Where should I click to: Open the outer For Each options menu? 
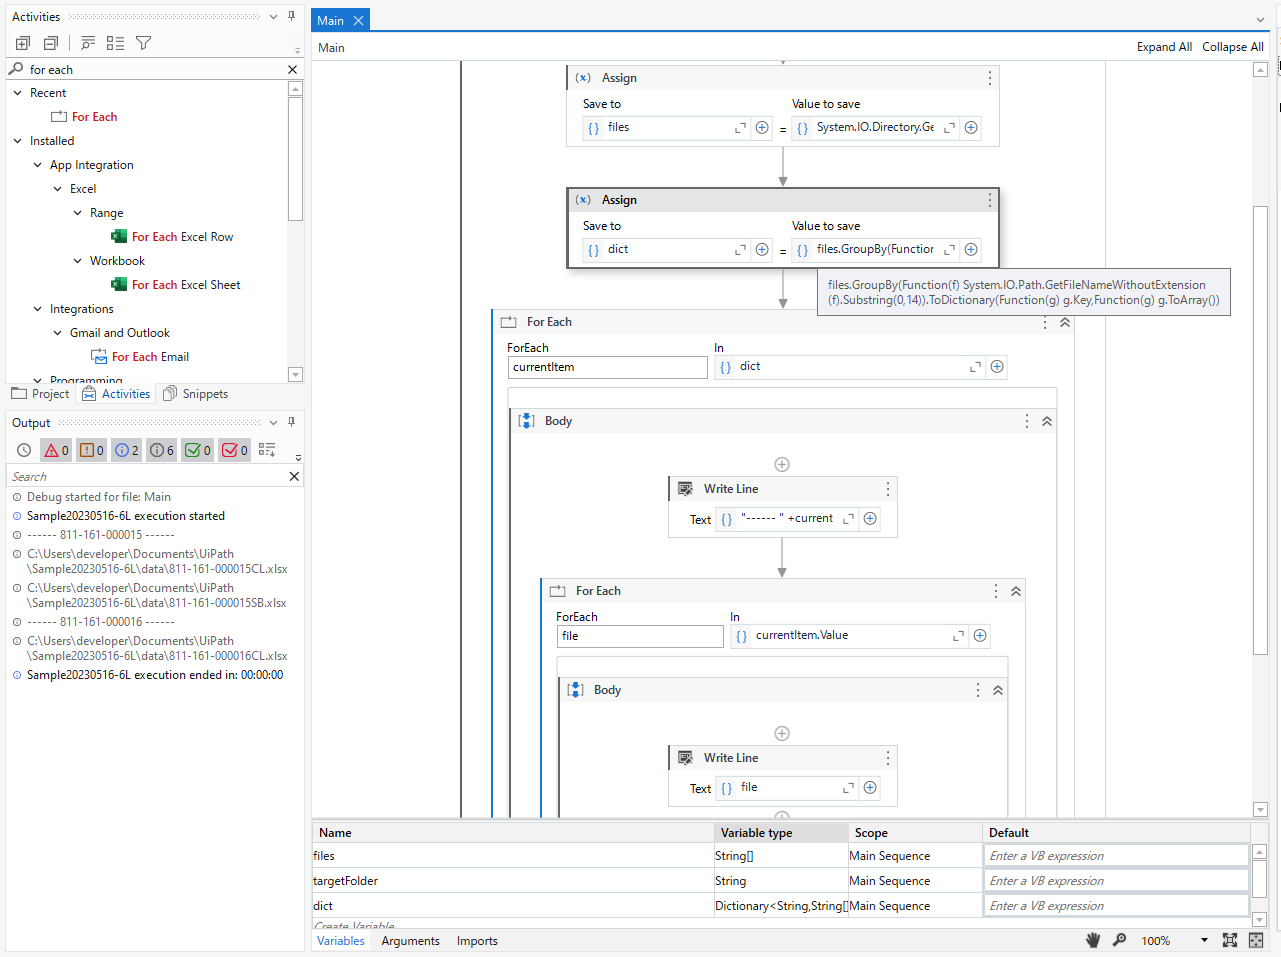click(x=1045, y=322)
